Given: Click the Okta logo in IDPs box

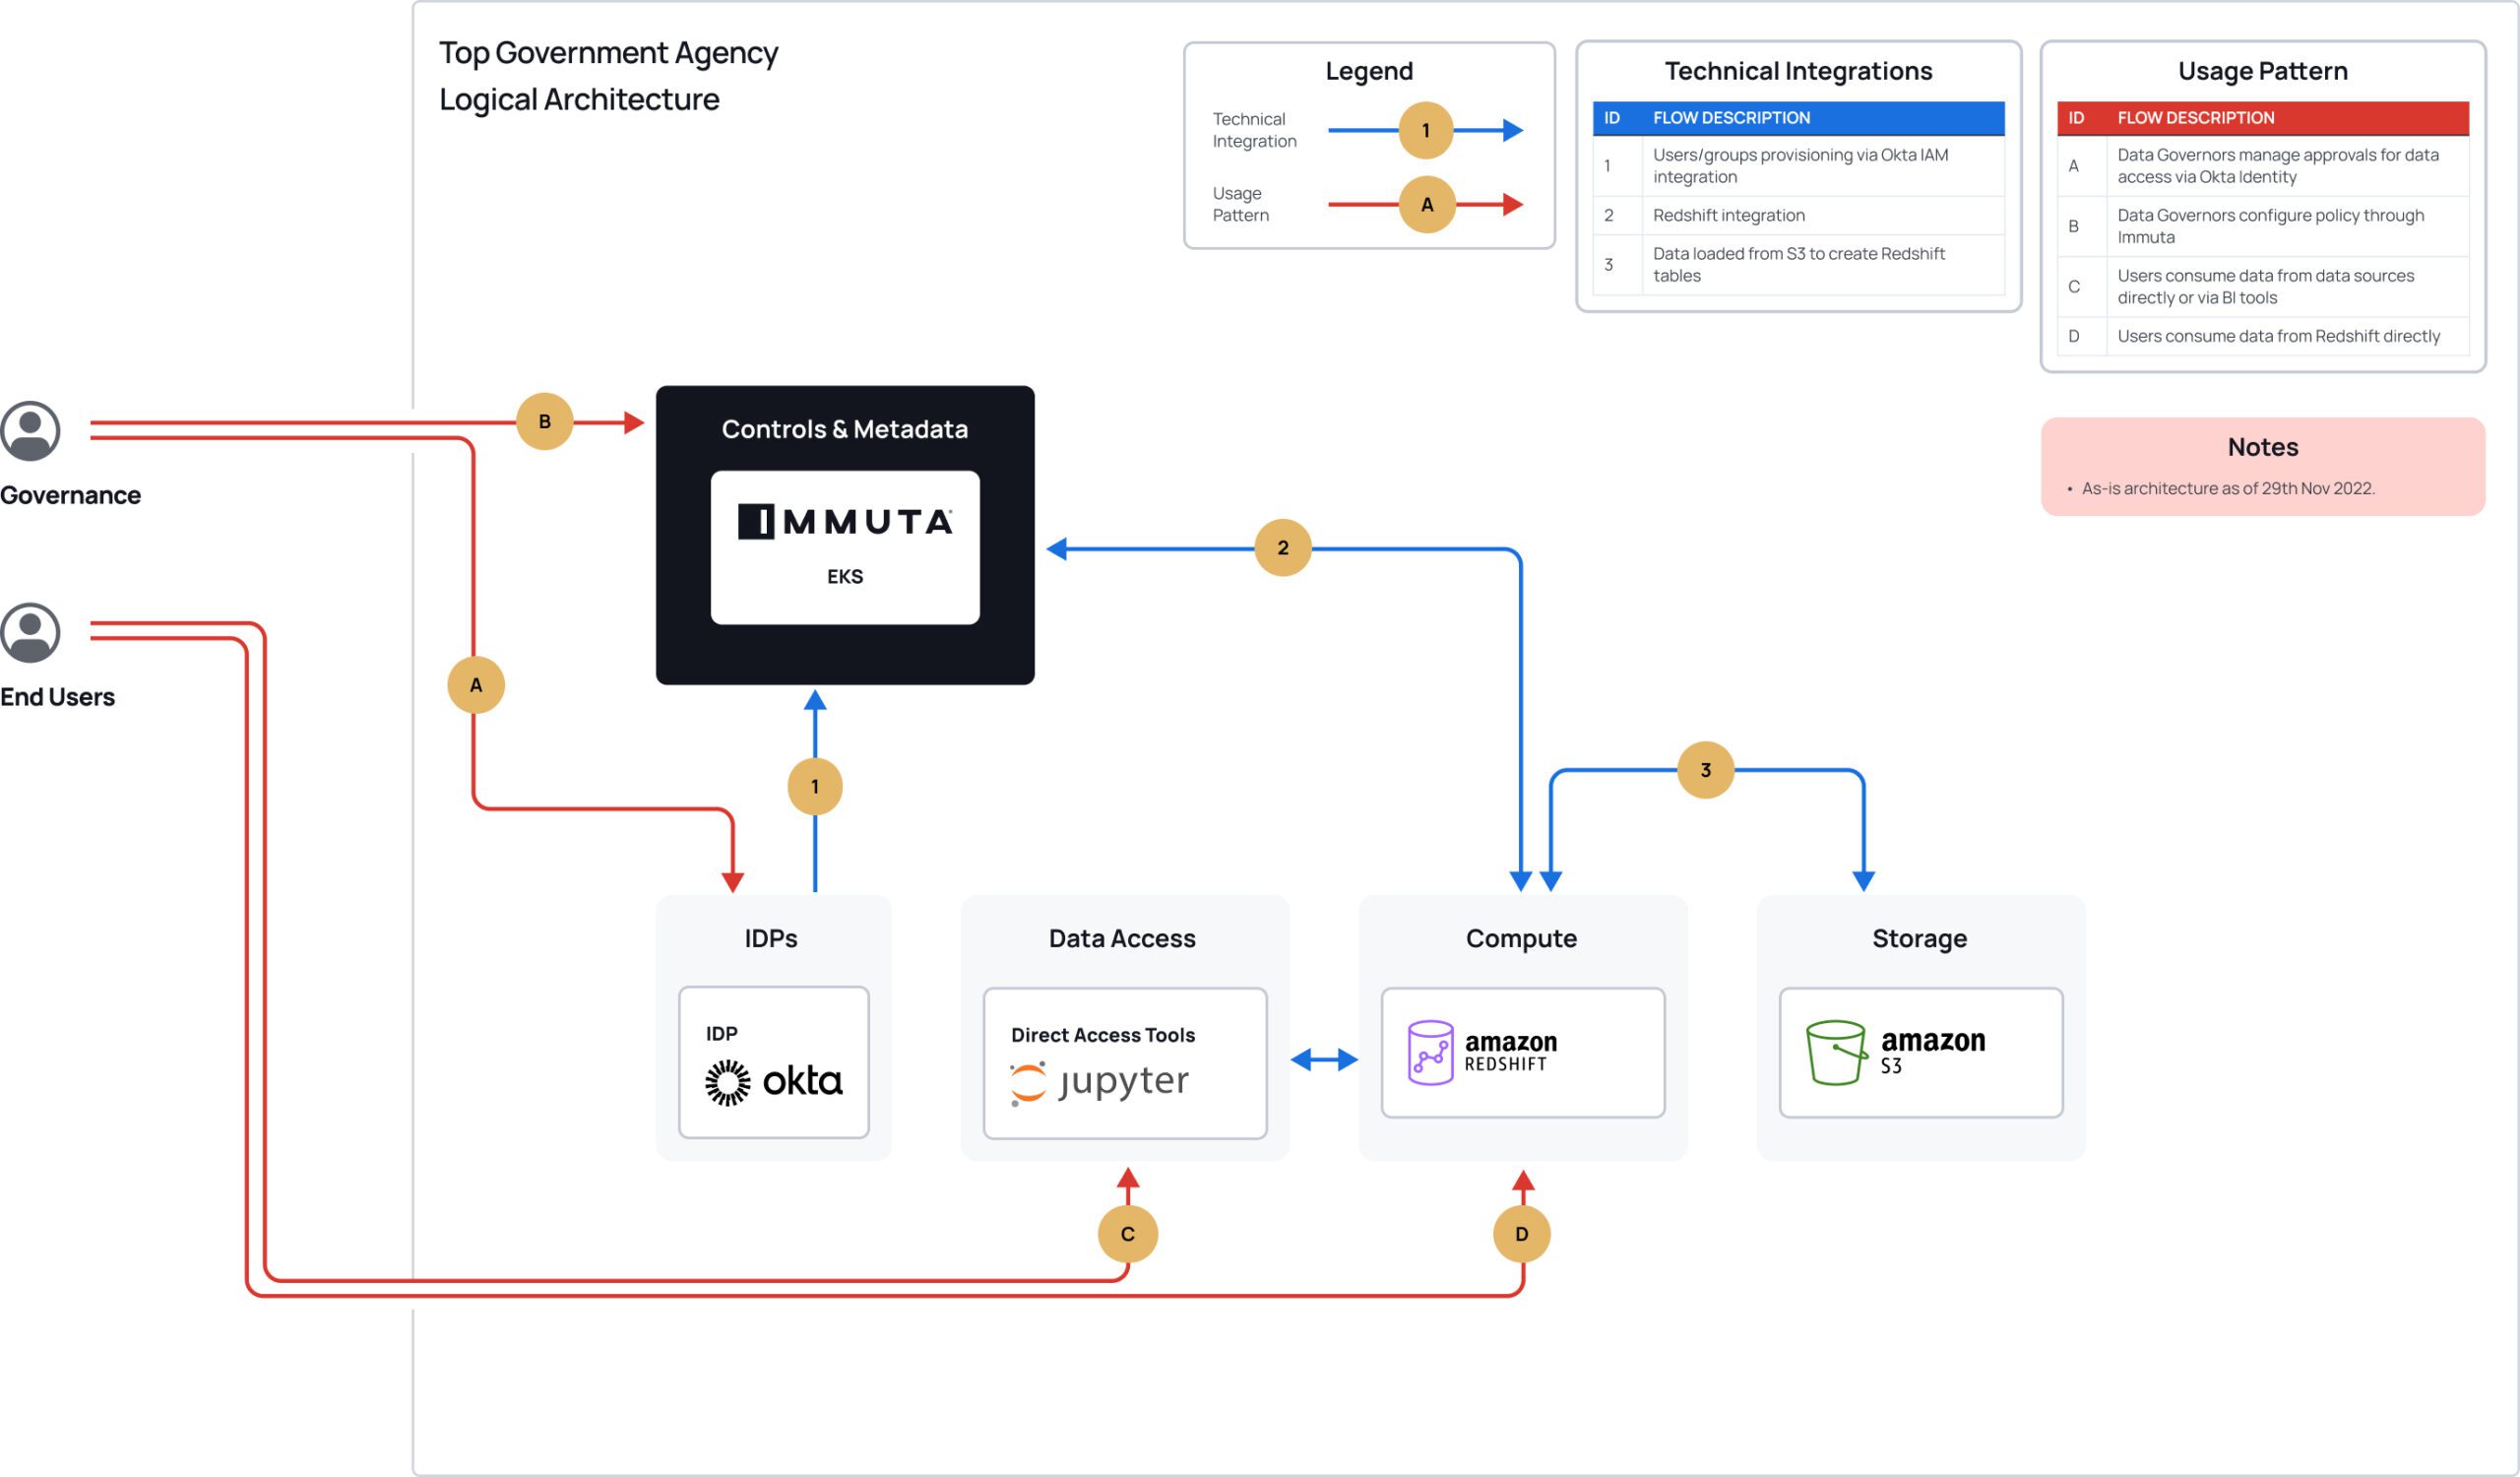Looking at the screenshot, I should click(x=774, y=1082).
